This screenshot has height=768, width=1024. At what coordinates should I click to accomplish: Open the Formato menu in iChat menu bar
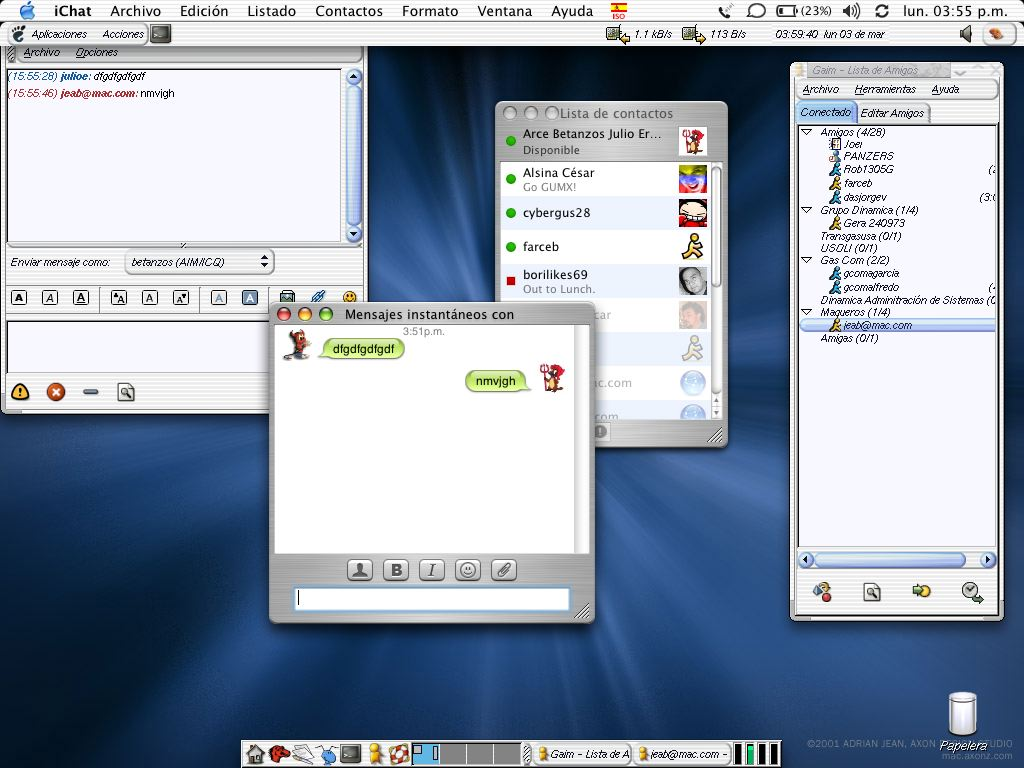coord(430,11)
